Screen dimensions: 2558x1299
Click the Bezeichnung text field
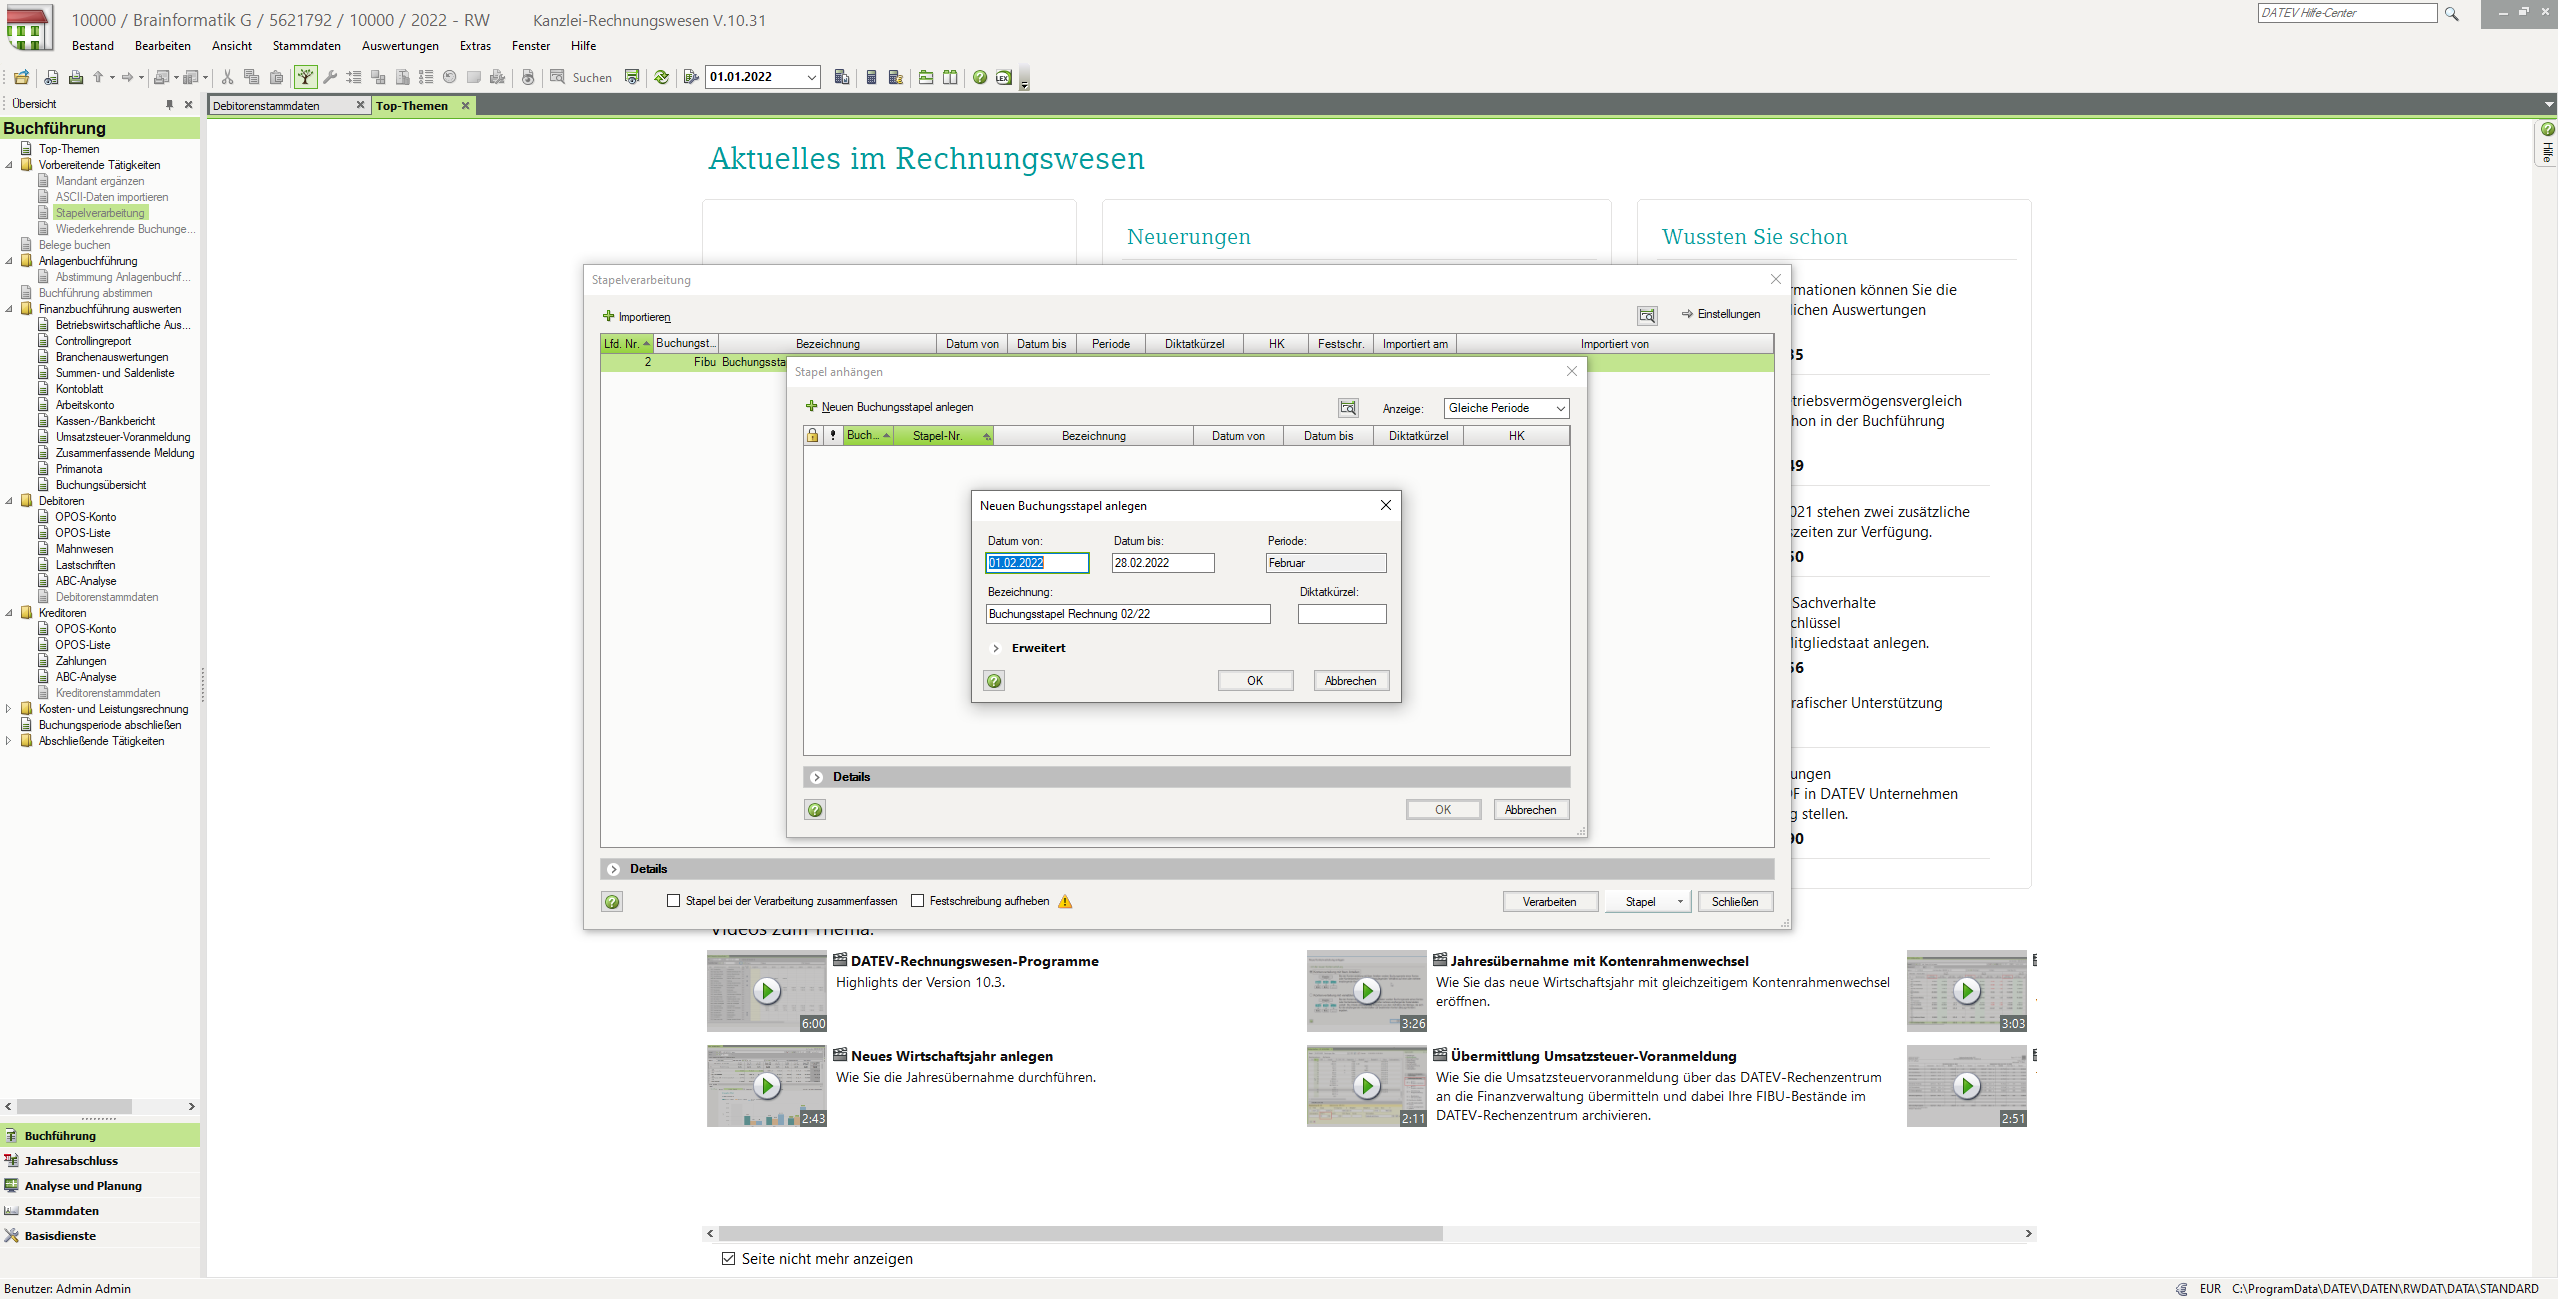tap(1127, 614)
